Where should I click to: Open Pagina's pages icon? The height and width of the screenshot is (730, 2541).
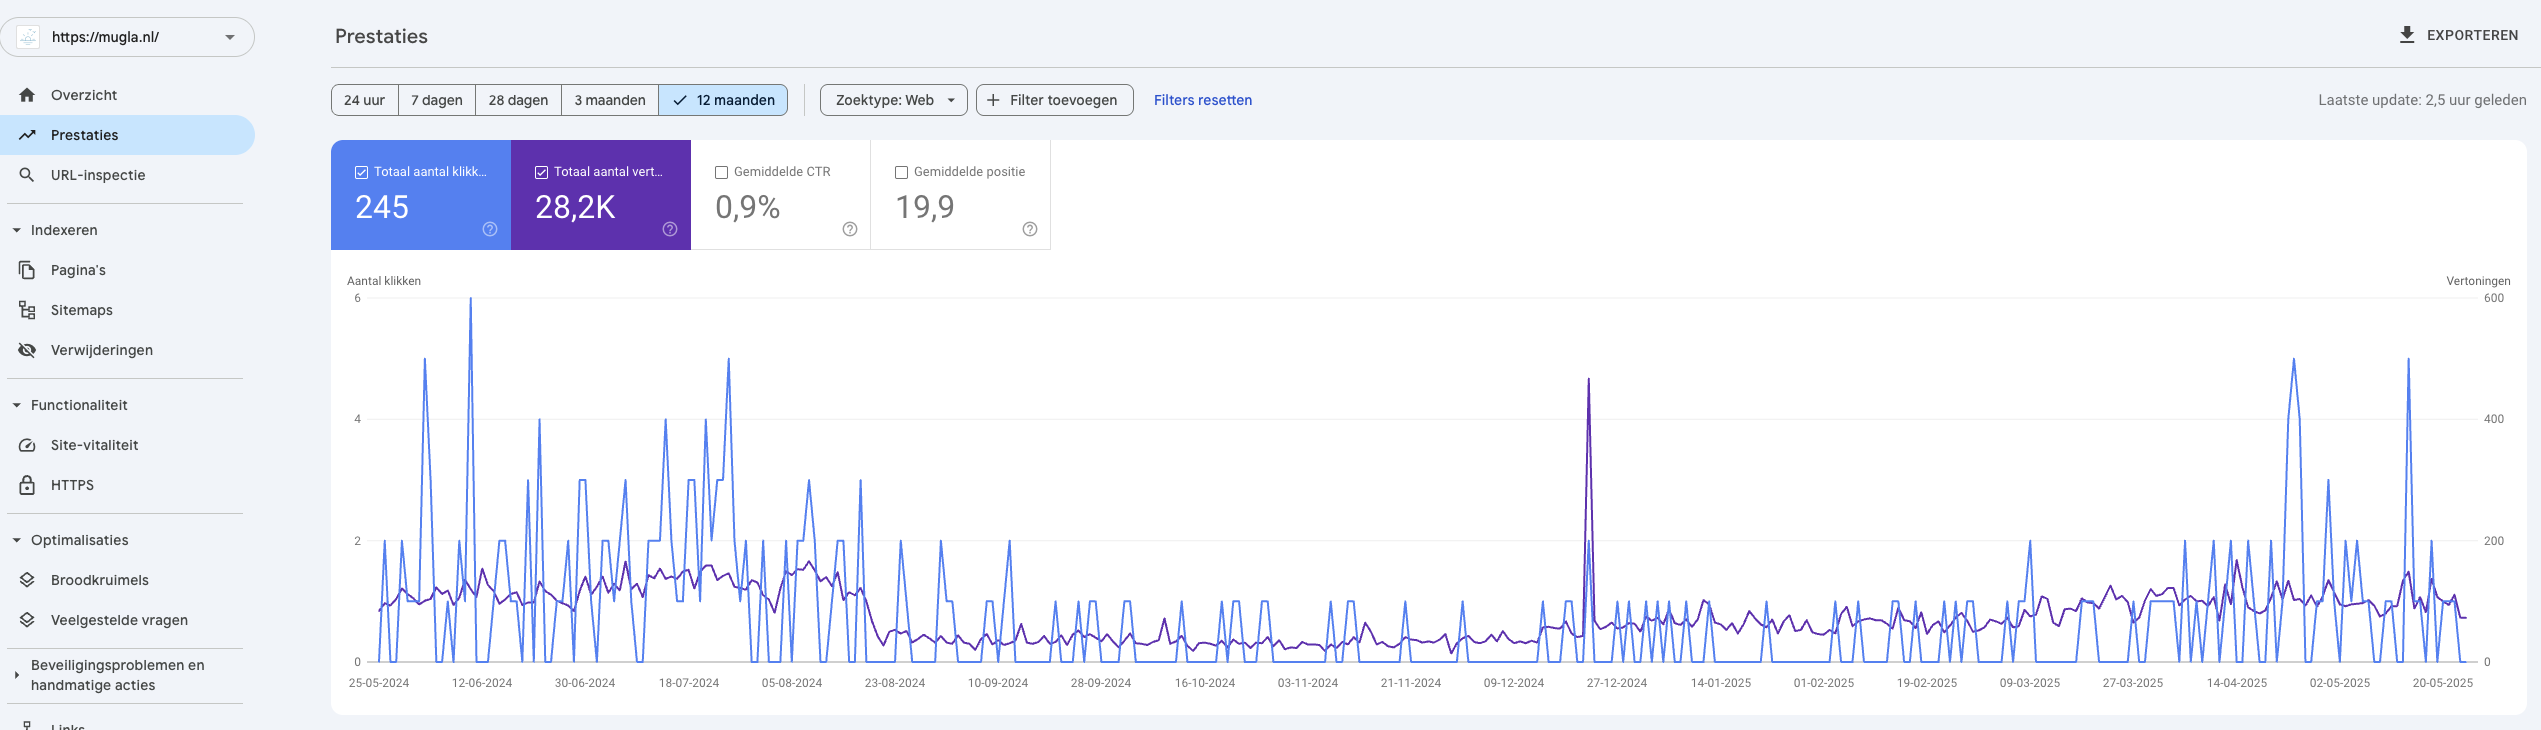point(27,270)
